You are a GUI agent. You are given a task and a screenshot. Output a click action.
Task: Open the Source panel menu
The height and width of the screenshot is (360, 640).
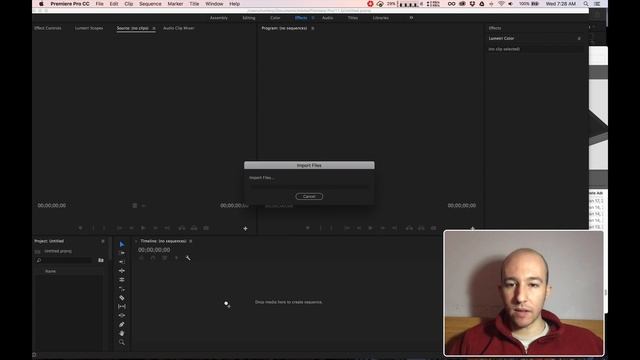(154, 28)
